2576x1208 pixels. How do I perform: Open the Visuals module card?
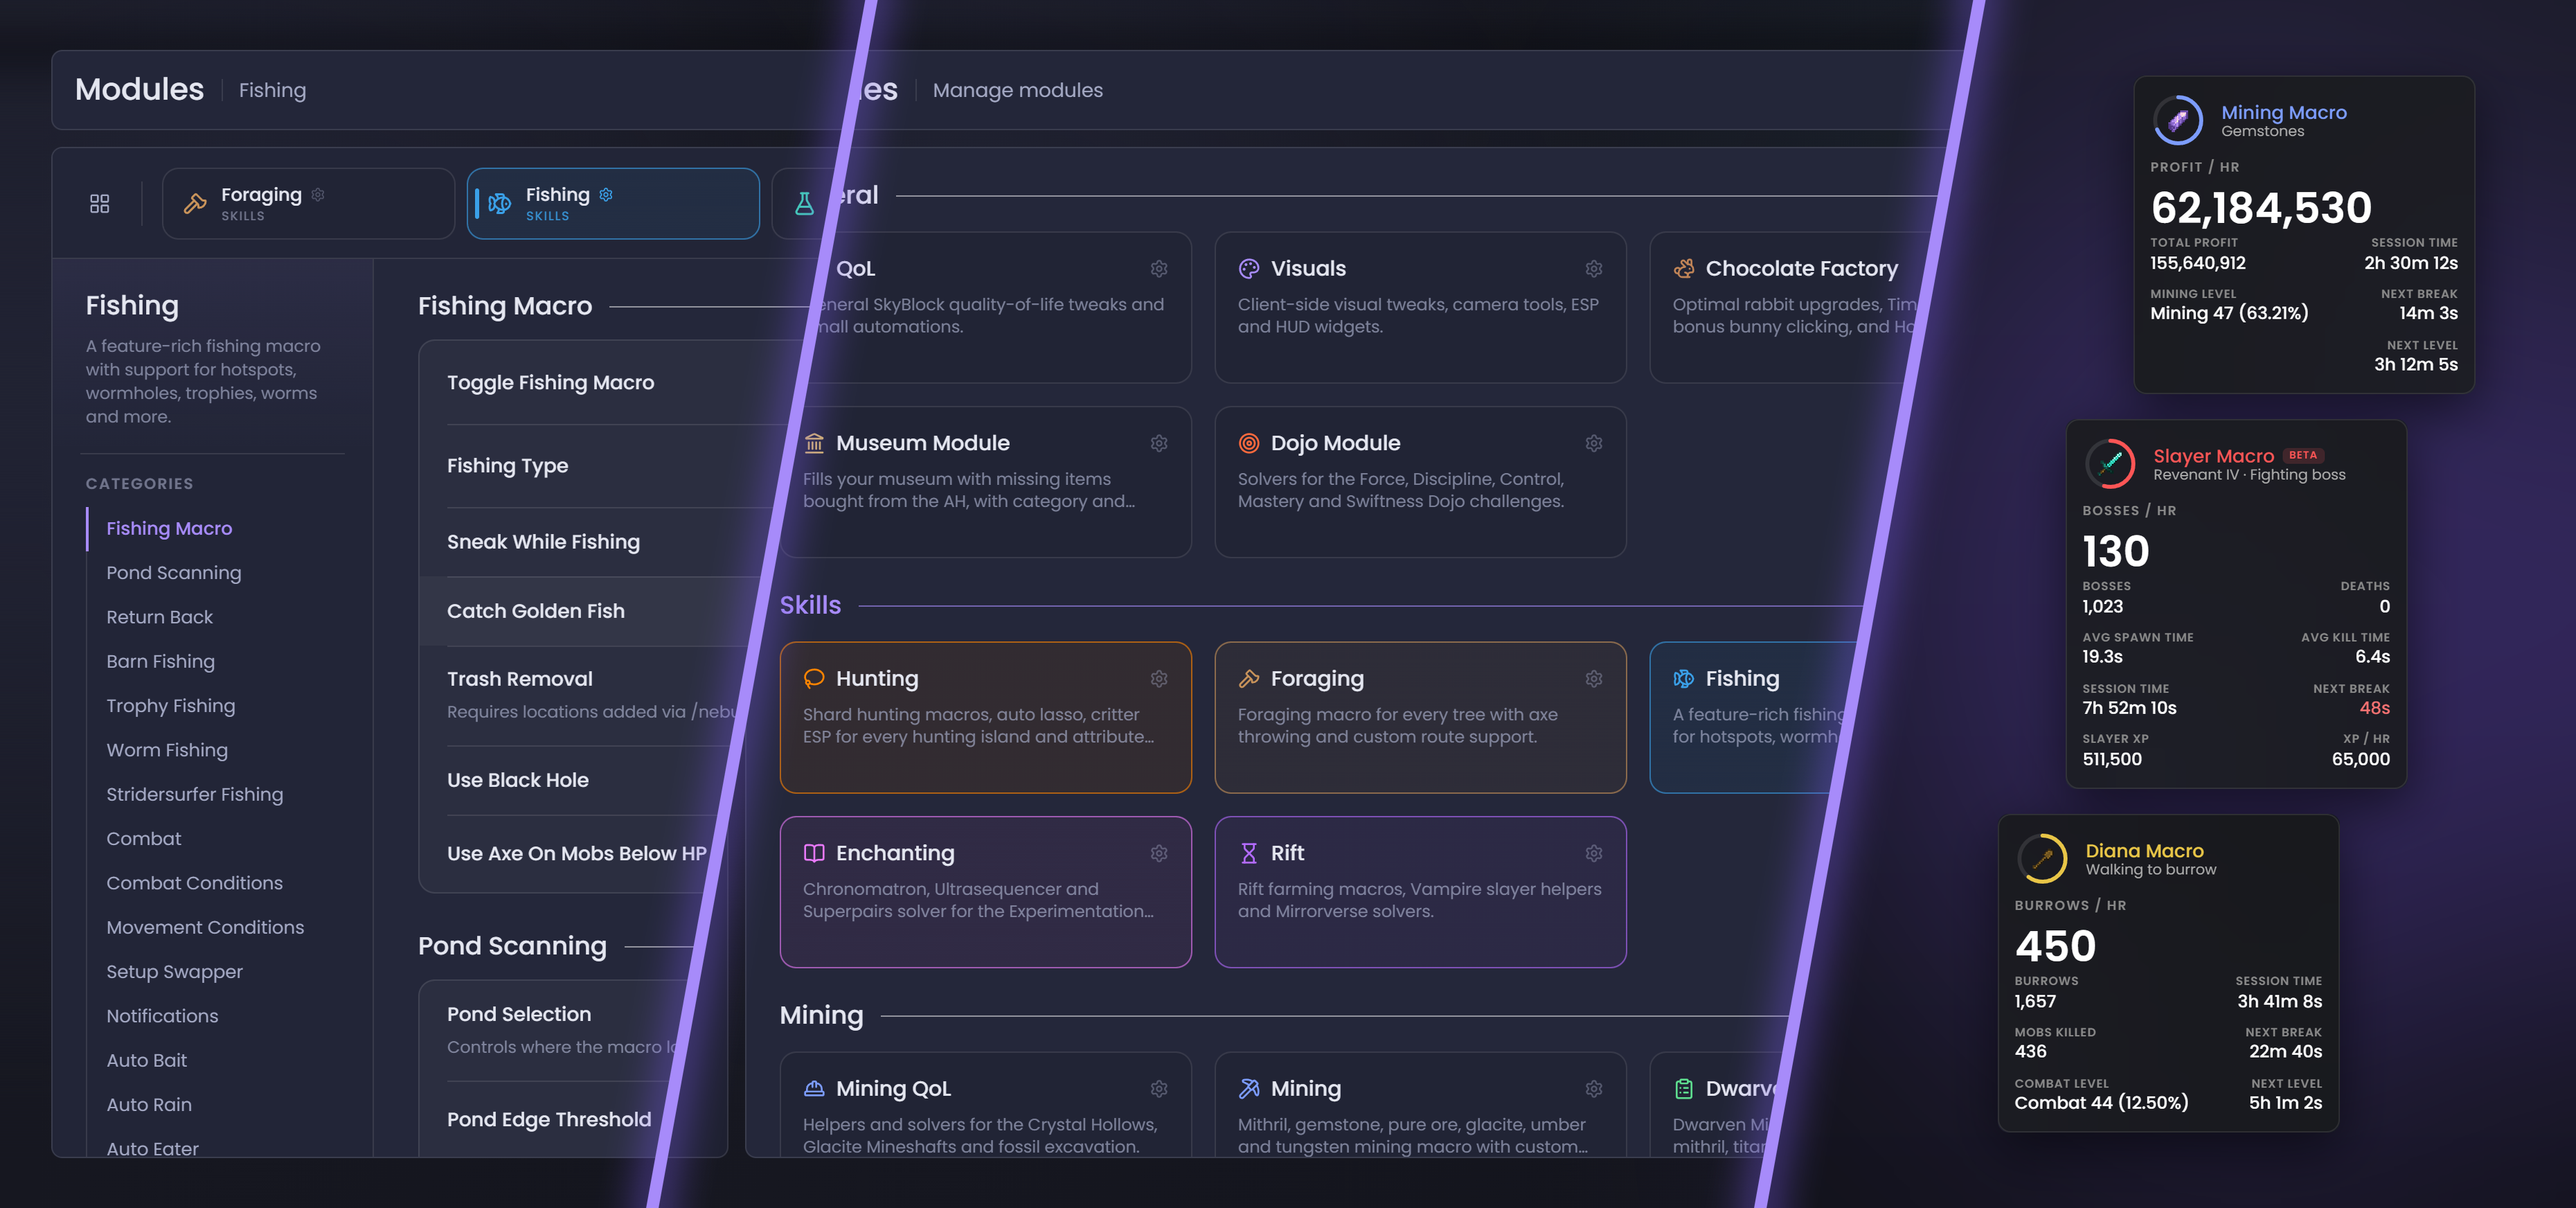pyautogui.click(x=1420, y=307)
